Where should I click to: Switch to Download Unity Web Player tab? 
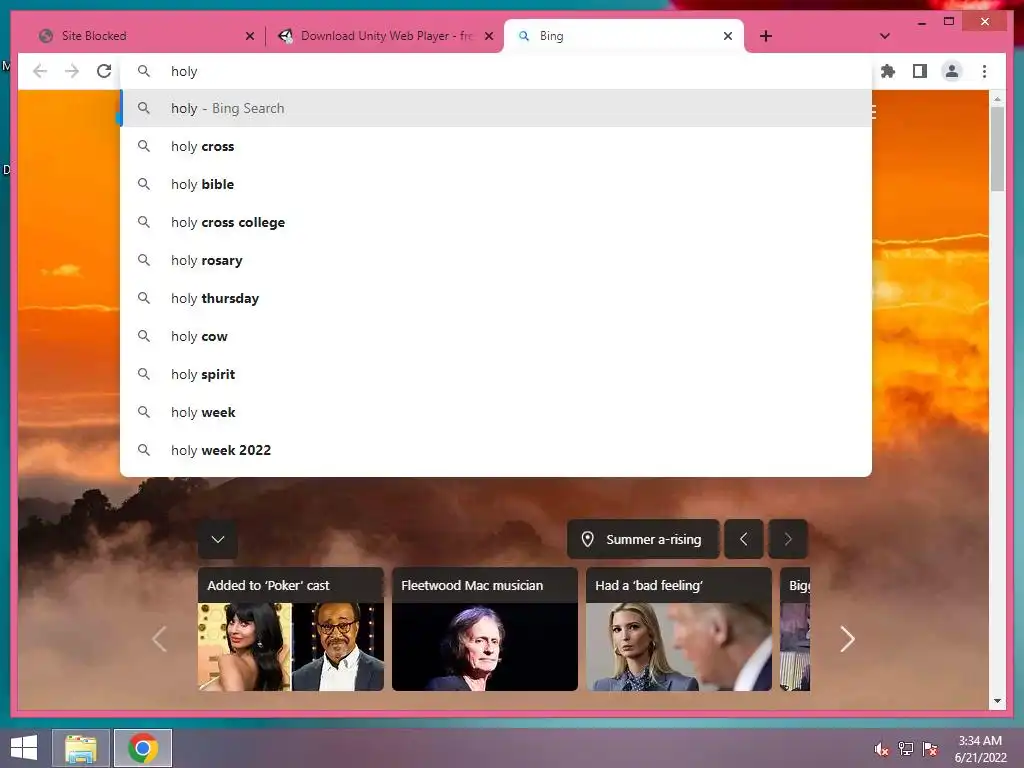[x=384, y=36]
